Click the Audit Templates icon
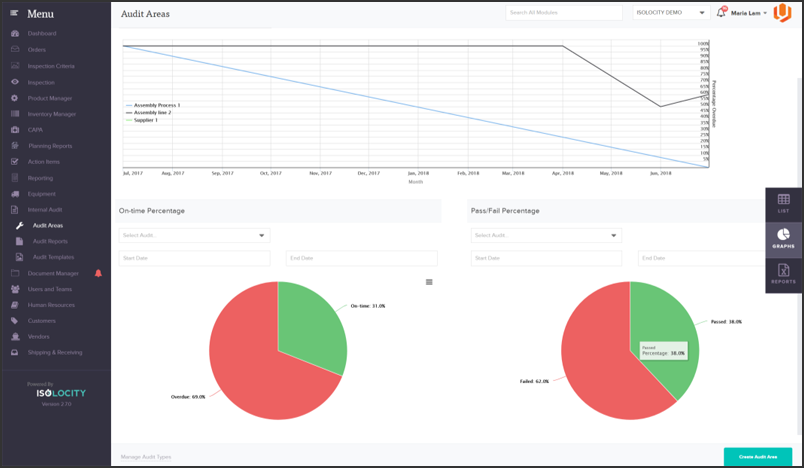804x468 pixels. point(19,257)
